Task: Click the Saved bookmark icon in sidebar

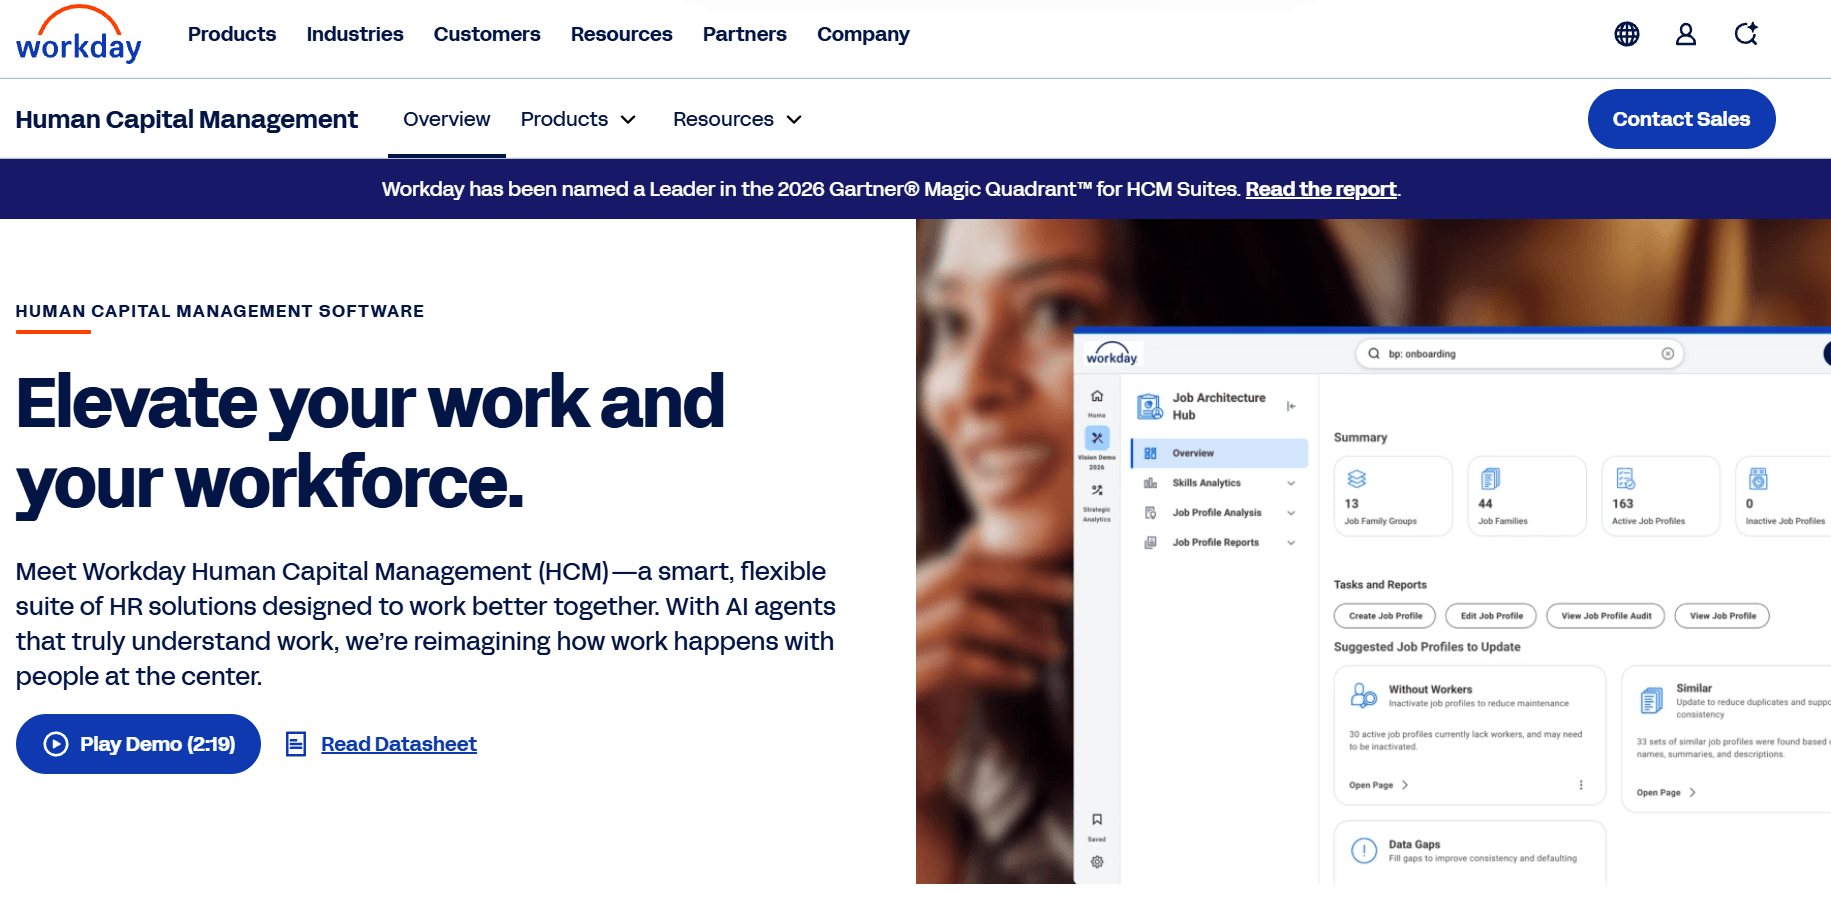Action: 1097,819
